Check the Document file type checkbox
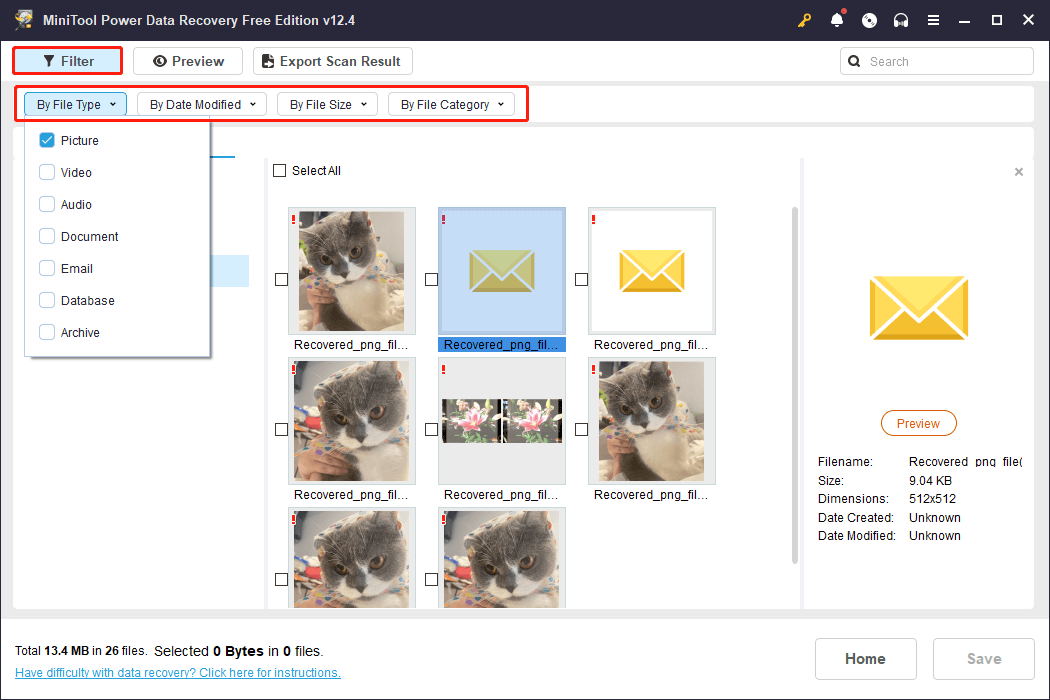Screen dimensions: 1050x700 pos(47,236)
